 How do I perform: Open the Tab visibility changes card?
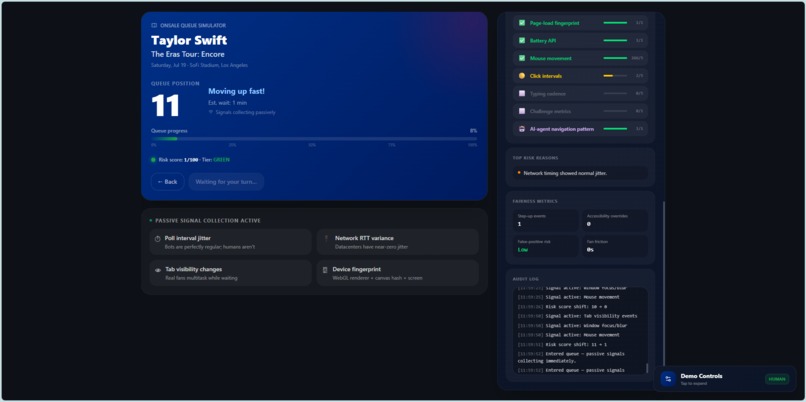[230, 273]
